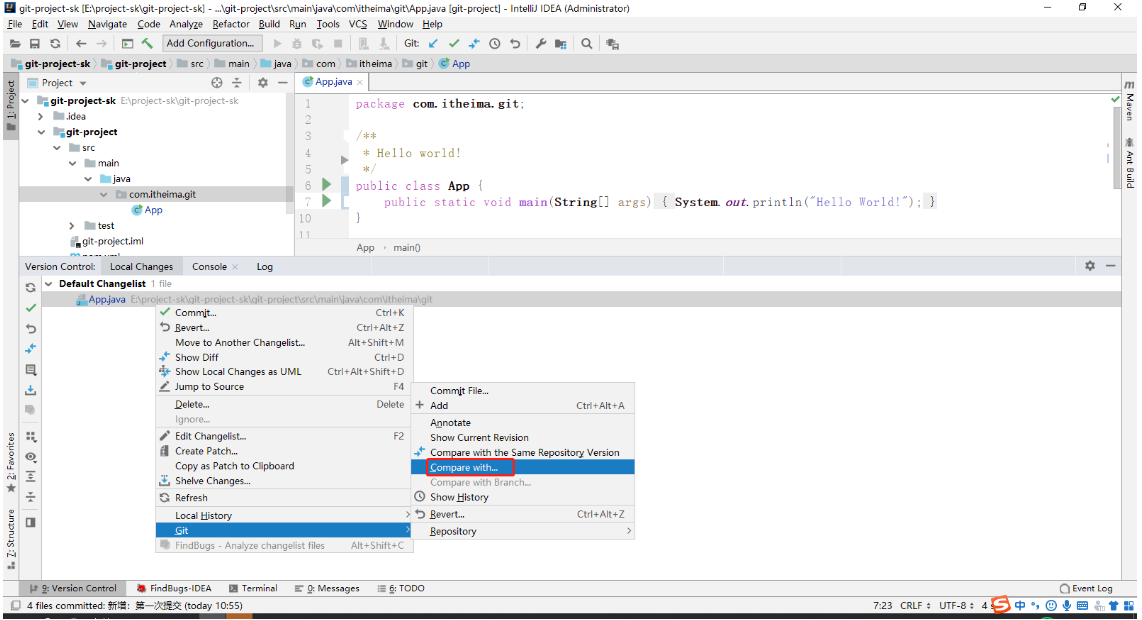
Task: Switch to the Log tab
Action: point(264,267)
